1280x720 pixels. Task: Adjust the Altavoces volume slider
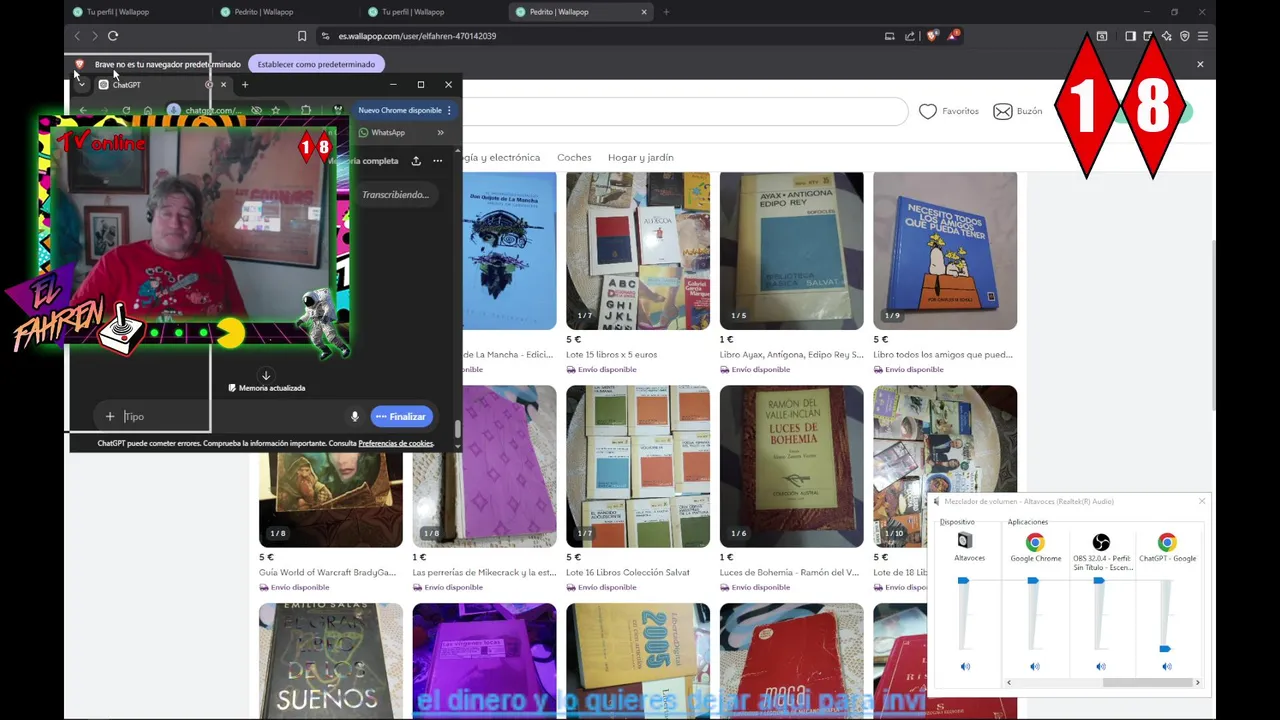pos(963,580)
